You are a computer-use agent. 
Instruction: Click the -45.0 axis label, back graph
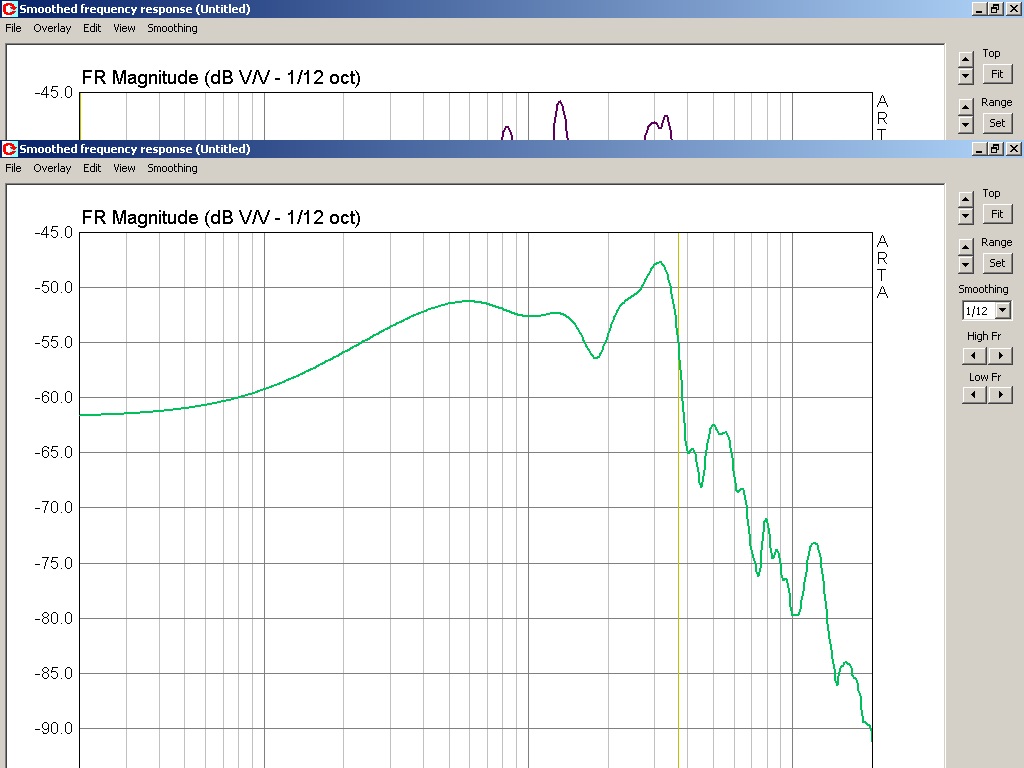point(54,93)
